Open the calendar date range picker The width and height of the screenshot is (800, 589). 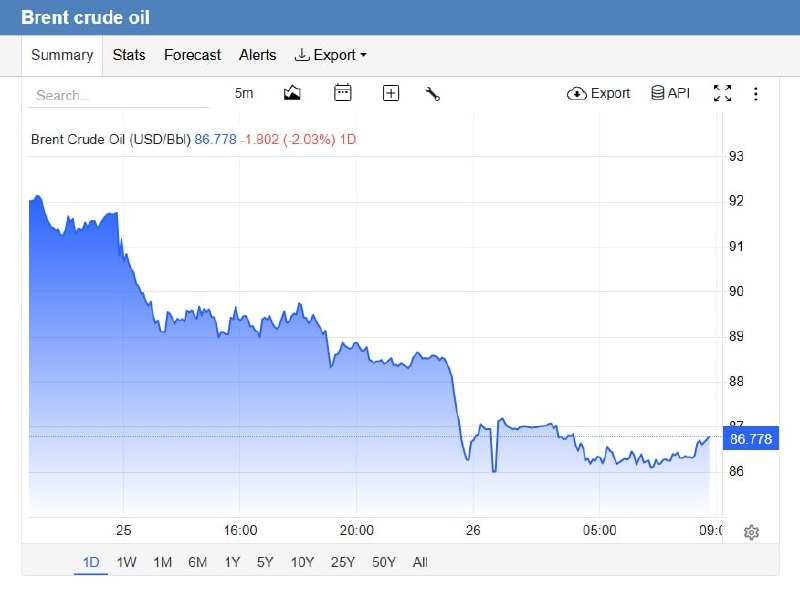click(342, 93)
